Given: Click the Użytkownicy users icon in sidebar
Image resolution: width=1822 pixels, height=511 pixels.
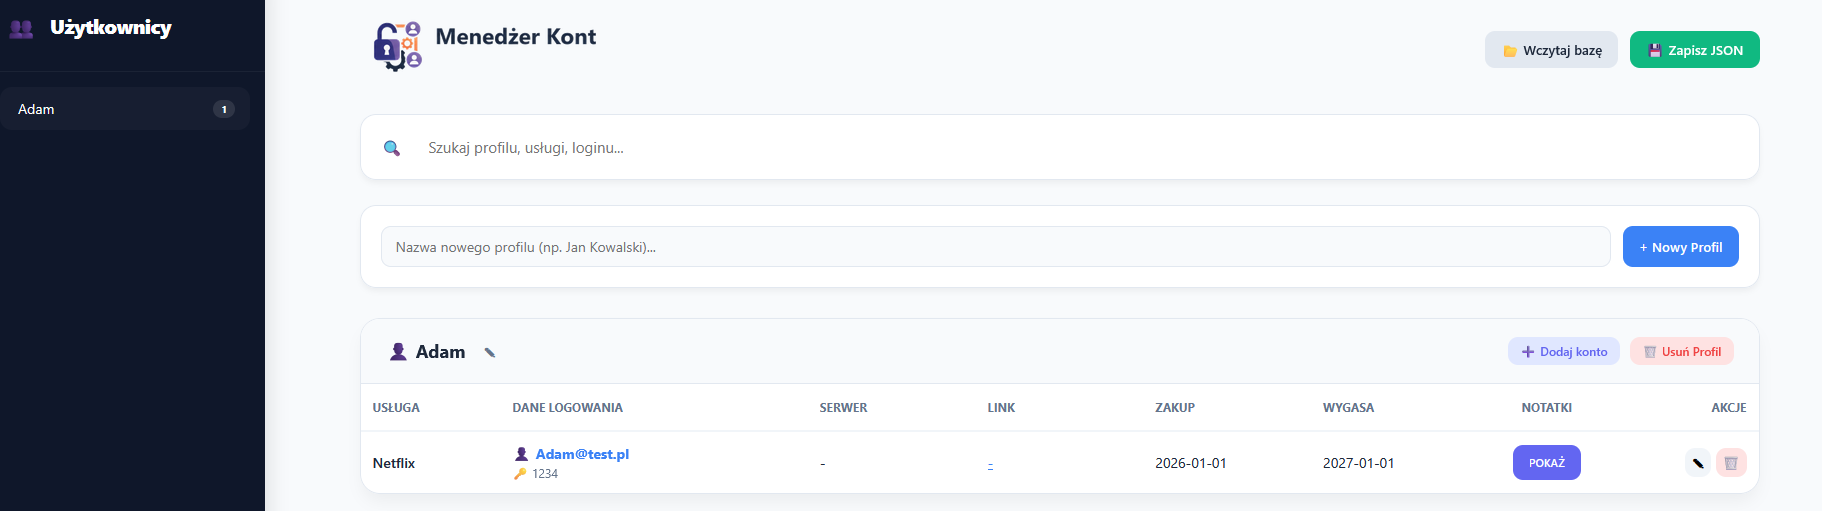Looking at the screenshot, I should [21, 29].
